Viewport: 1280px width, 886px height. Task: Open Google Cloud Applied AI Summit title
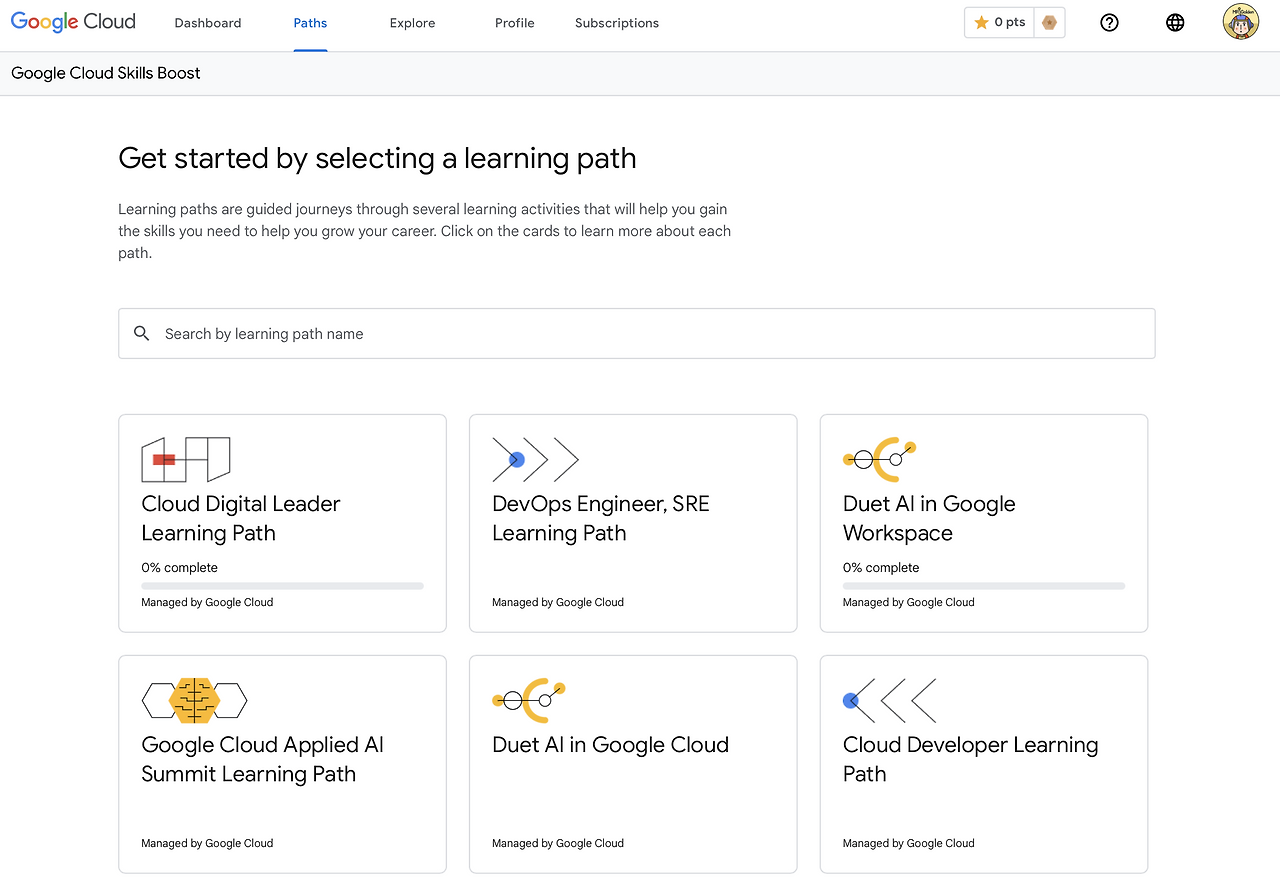point(263,759)
